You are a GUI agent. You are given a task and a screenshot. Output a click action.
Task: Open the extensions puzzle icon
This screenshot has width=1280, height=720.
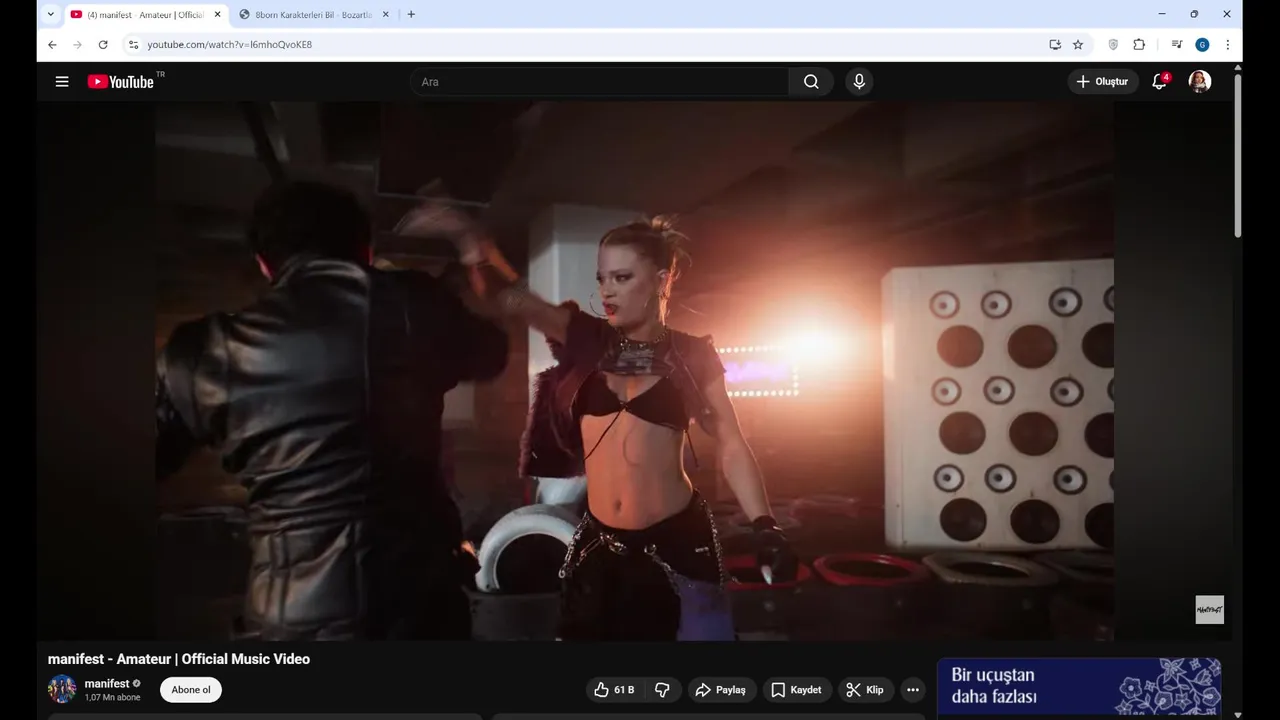(x=1139, y=45)
